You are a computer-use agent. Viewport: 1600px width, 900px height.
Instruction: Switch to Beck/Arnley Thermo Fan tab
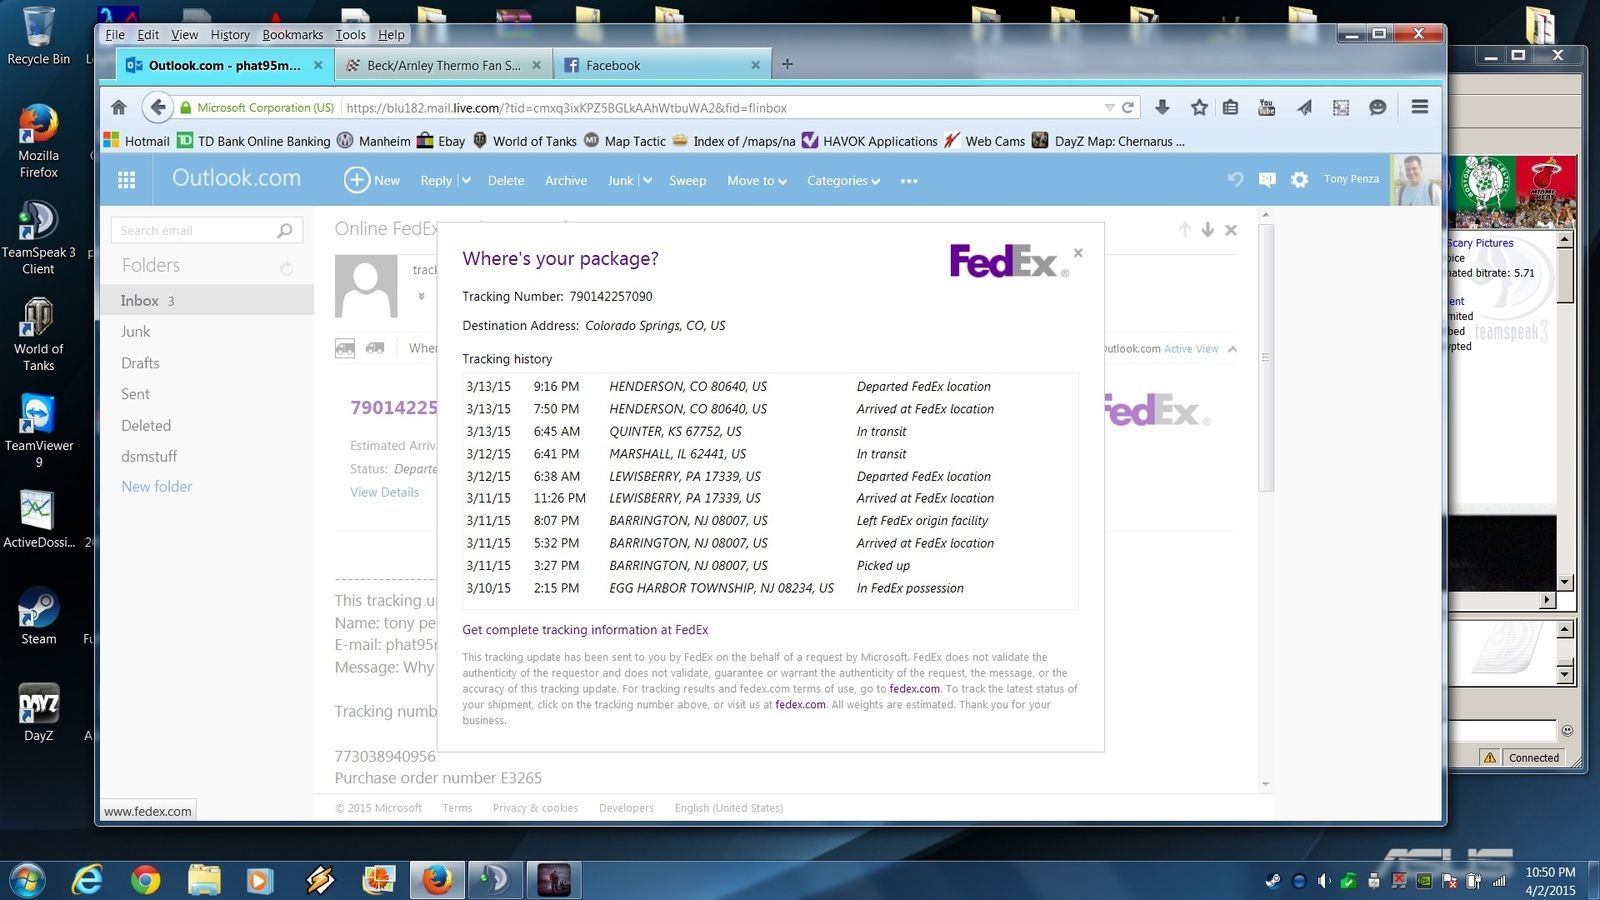click(444, 65)
